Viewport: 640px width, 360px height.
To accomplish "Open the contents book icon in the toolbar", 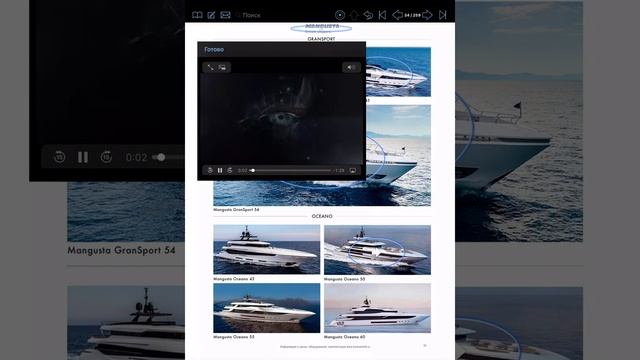I will [197, 15].
